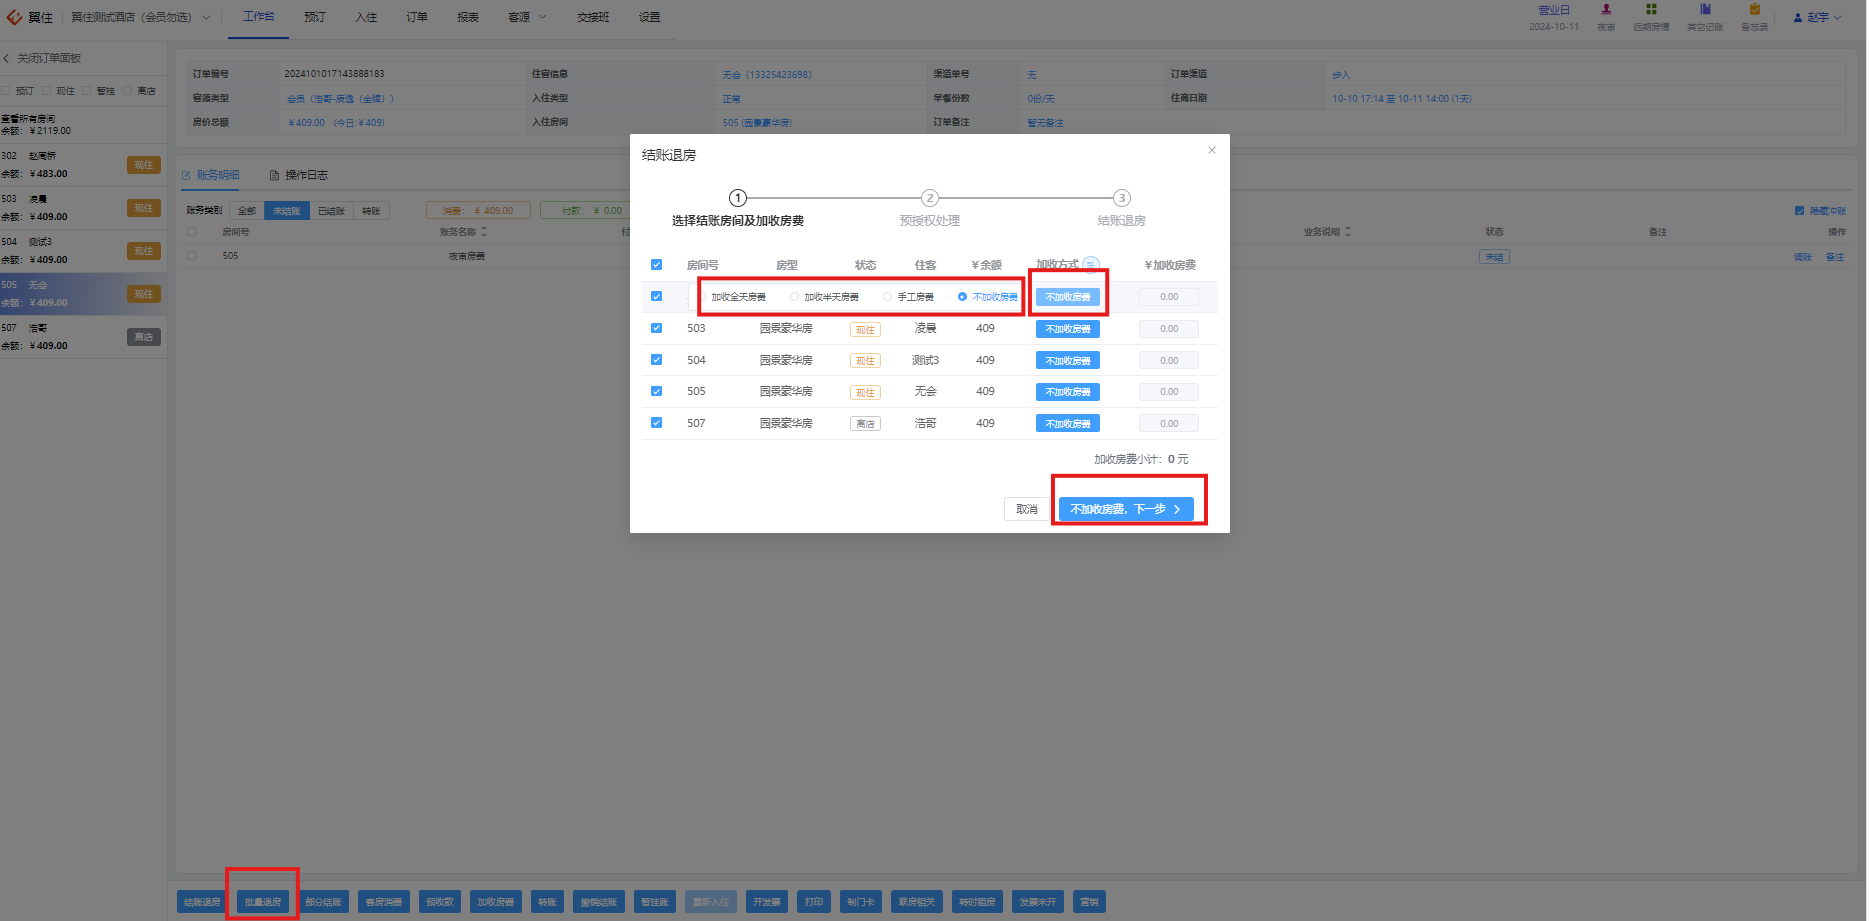
Task: Open the 客源 menu dropdown
Action: (x=527, y=17)
